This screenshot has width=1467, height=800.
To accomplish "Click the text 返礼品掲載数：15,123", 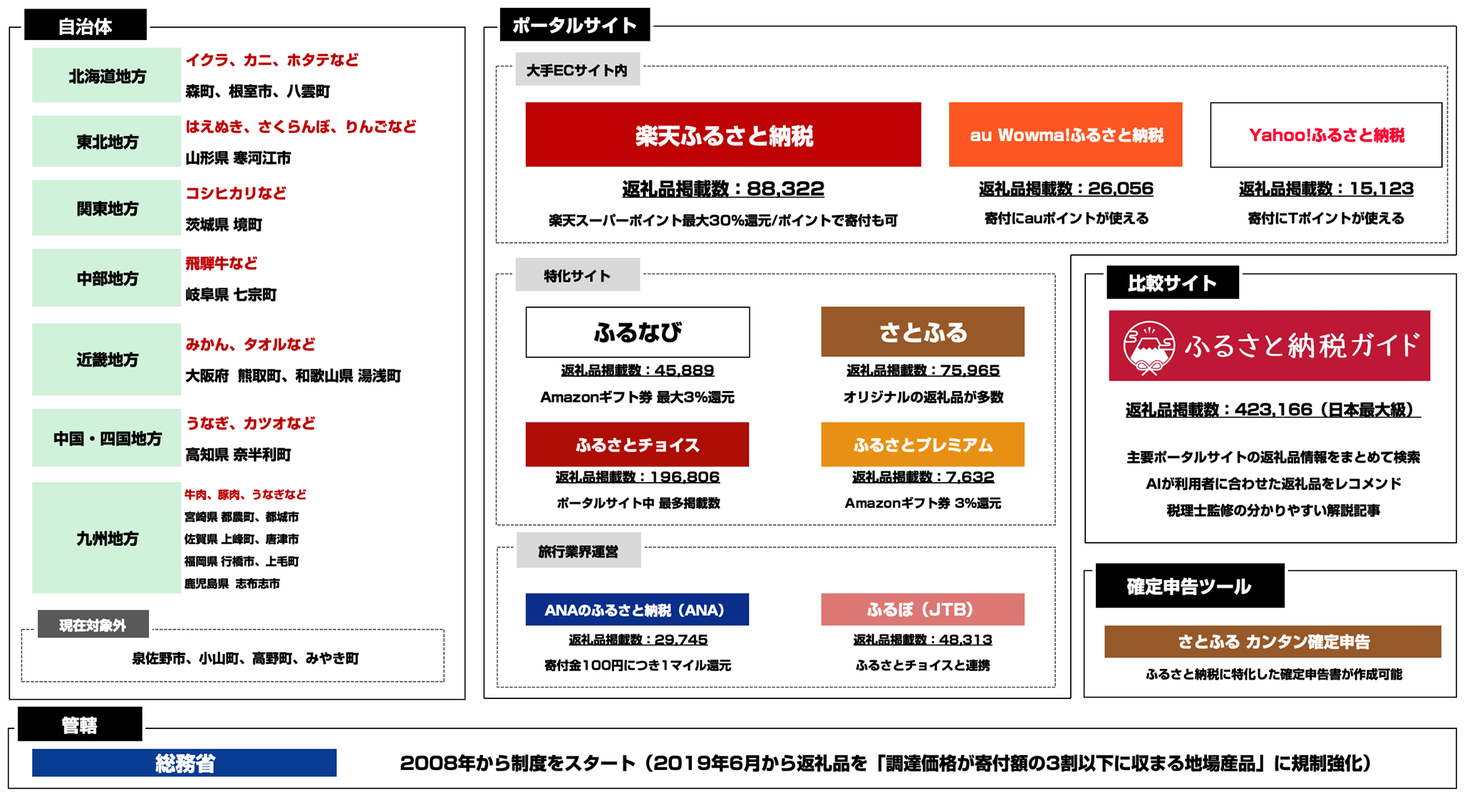I will pos(1326,188).
